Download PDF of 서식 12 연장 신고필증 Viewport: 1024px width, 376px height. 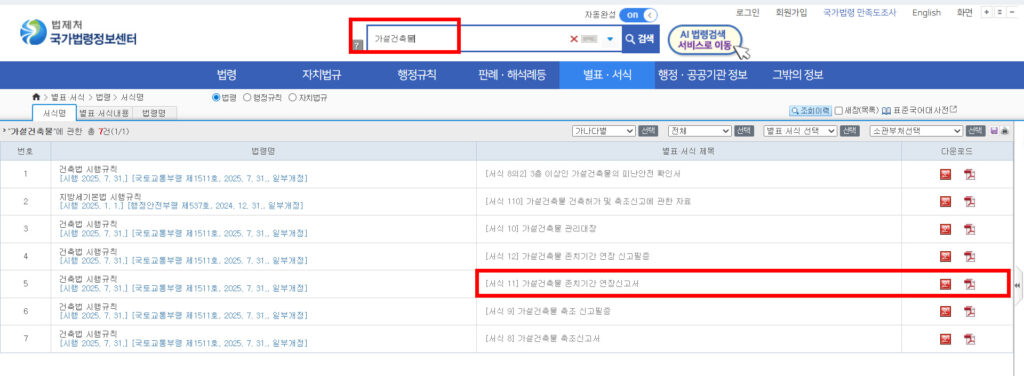[969, 257]
